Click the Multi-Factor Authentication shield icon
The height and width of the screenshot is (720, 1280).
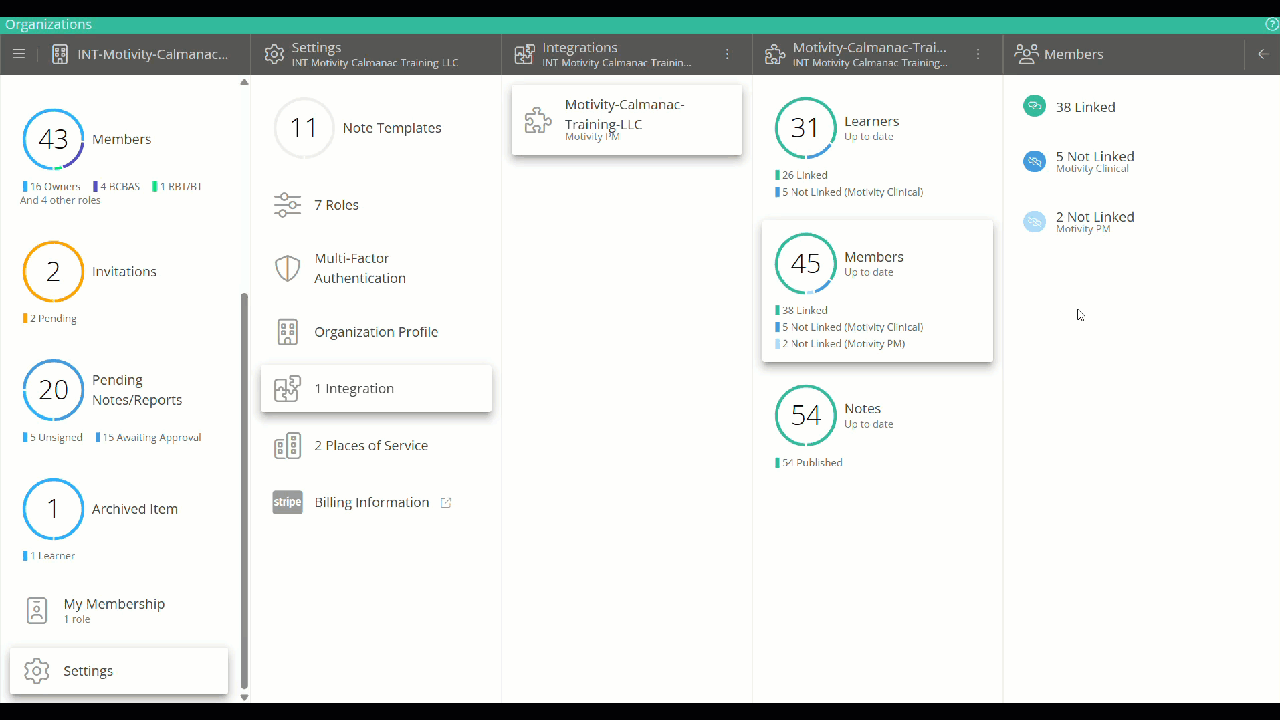coord(287,268)
